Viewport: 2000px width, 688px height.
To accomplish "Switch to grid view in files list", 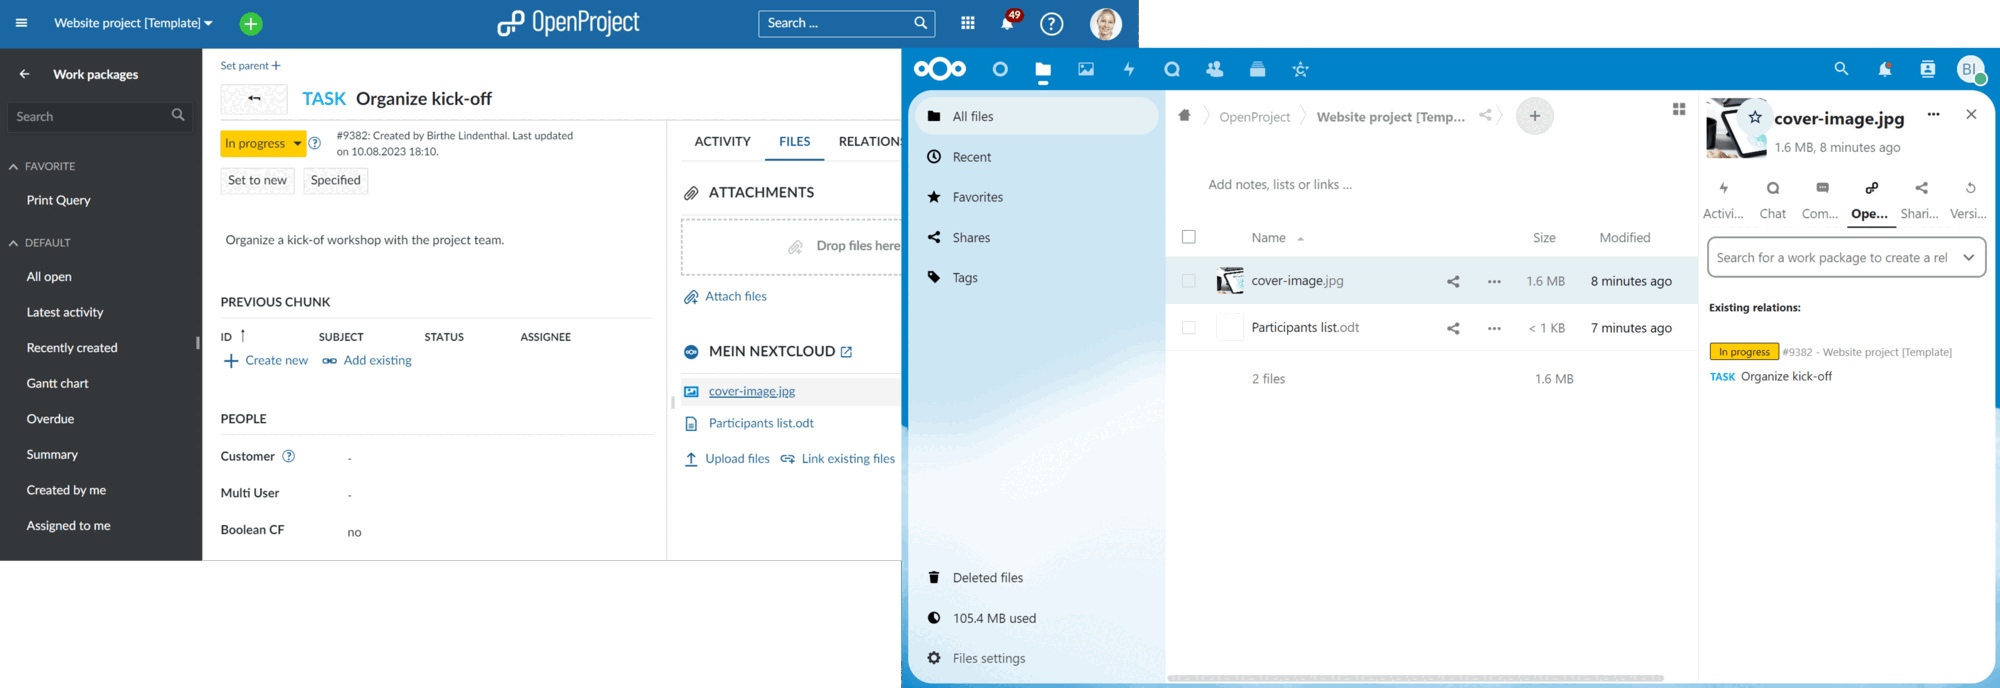I will tap(1679, 109).
